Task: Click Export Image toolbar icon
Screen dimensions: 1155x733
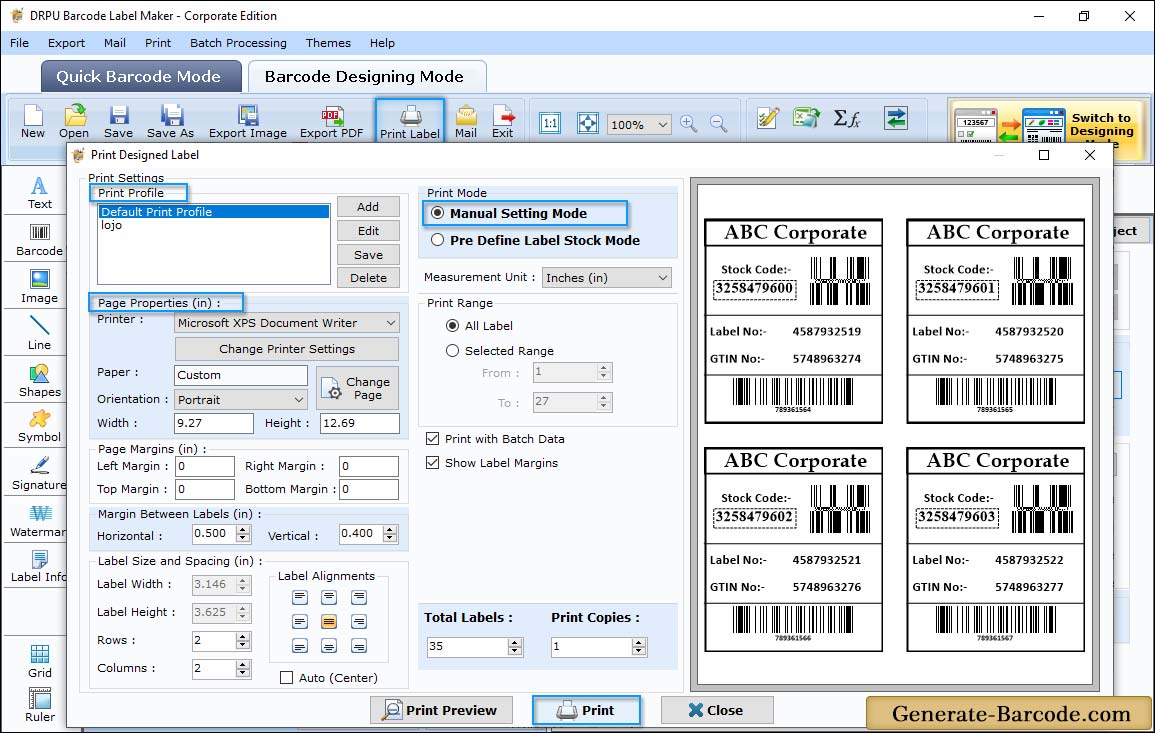Action: [x=248, y=122]
